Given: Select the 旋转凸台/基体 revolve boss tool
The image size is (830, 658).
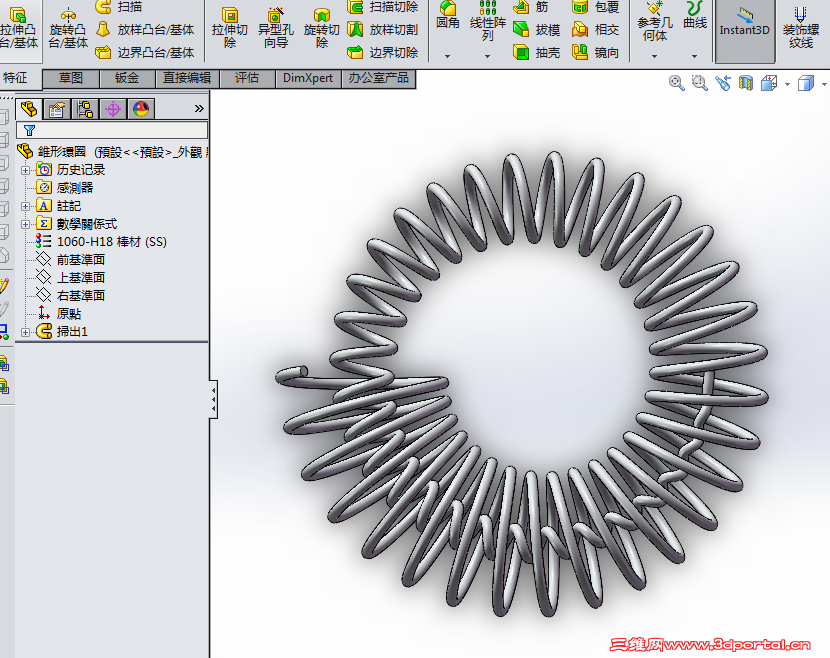Looking at the screenshot, I should (x=68, y=28).
